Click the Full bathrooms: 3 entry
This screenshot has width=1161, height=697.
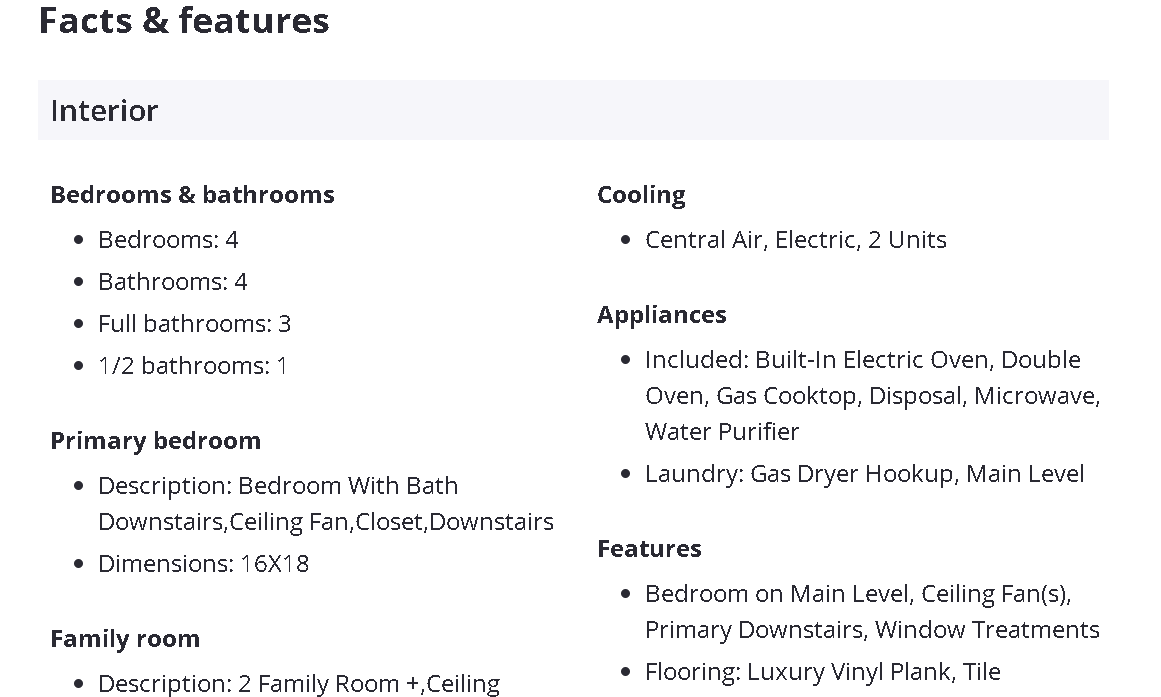point(194,324)
